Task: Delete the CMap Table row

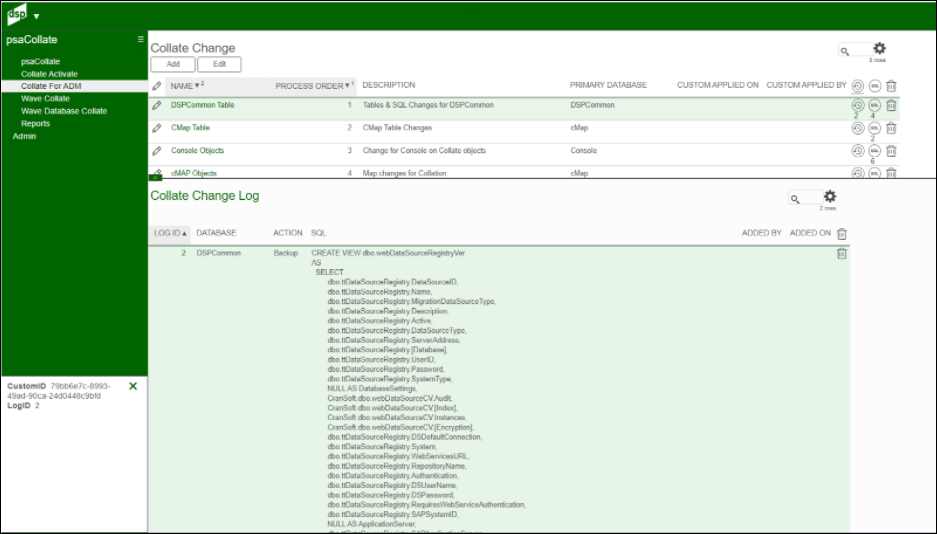Action: click(x=891, y=128)
